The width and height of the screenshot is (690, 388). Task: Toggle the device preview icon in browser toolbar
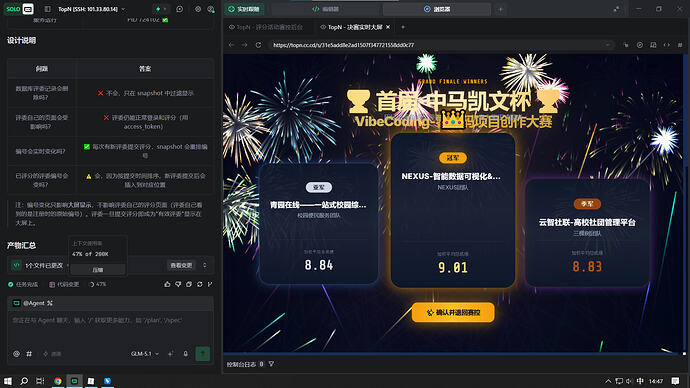653,45
